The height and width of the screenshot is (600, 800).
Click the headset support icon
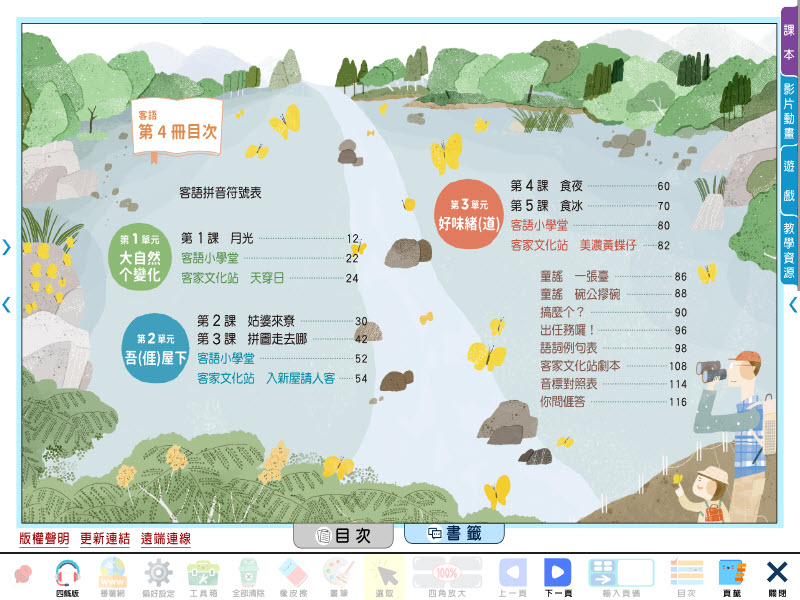[x=67, y=577]
